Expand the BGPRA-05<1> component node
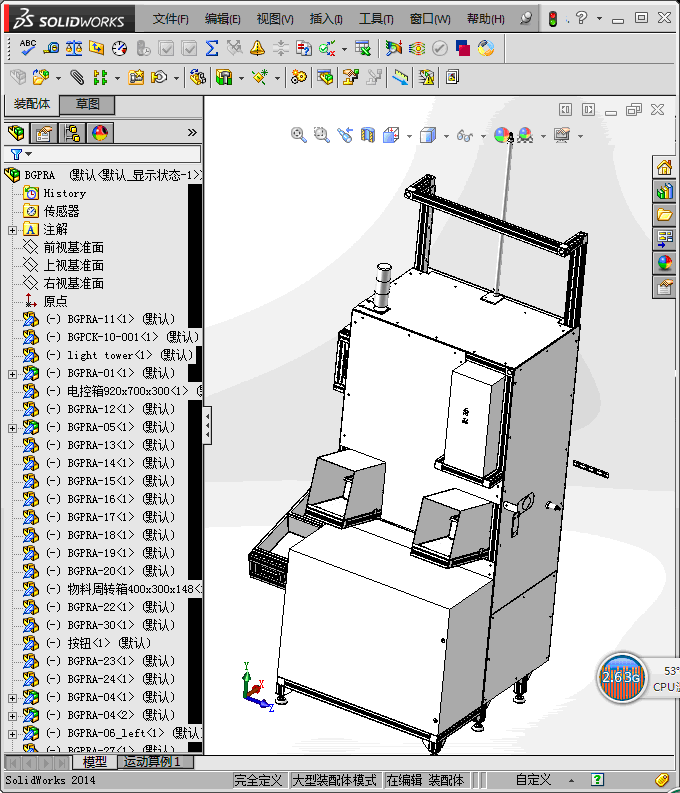Viewport: 680px width, 793px height. 13,428
